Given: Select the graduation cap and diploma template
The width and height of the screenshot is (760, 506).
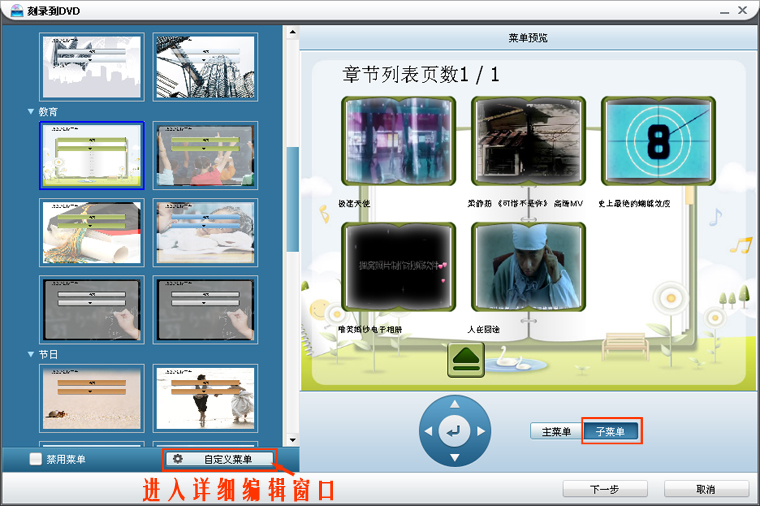Looking at the screenshot, I should [92, 233].
